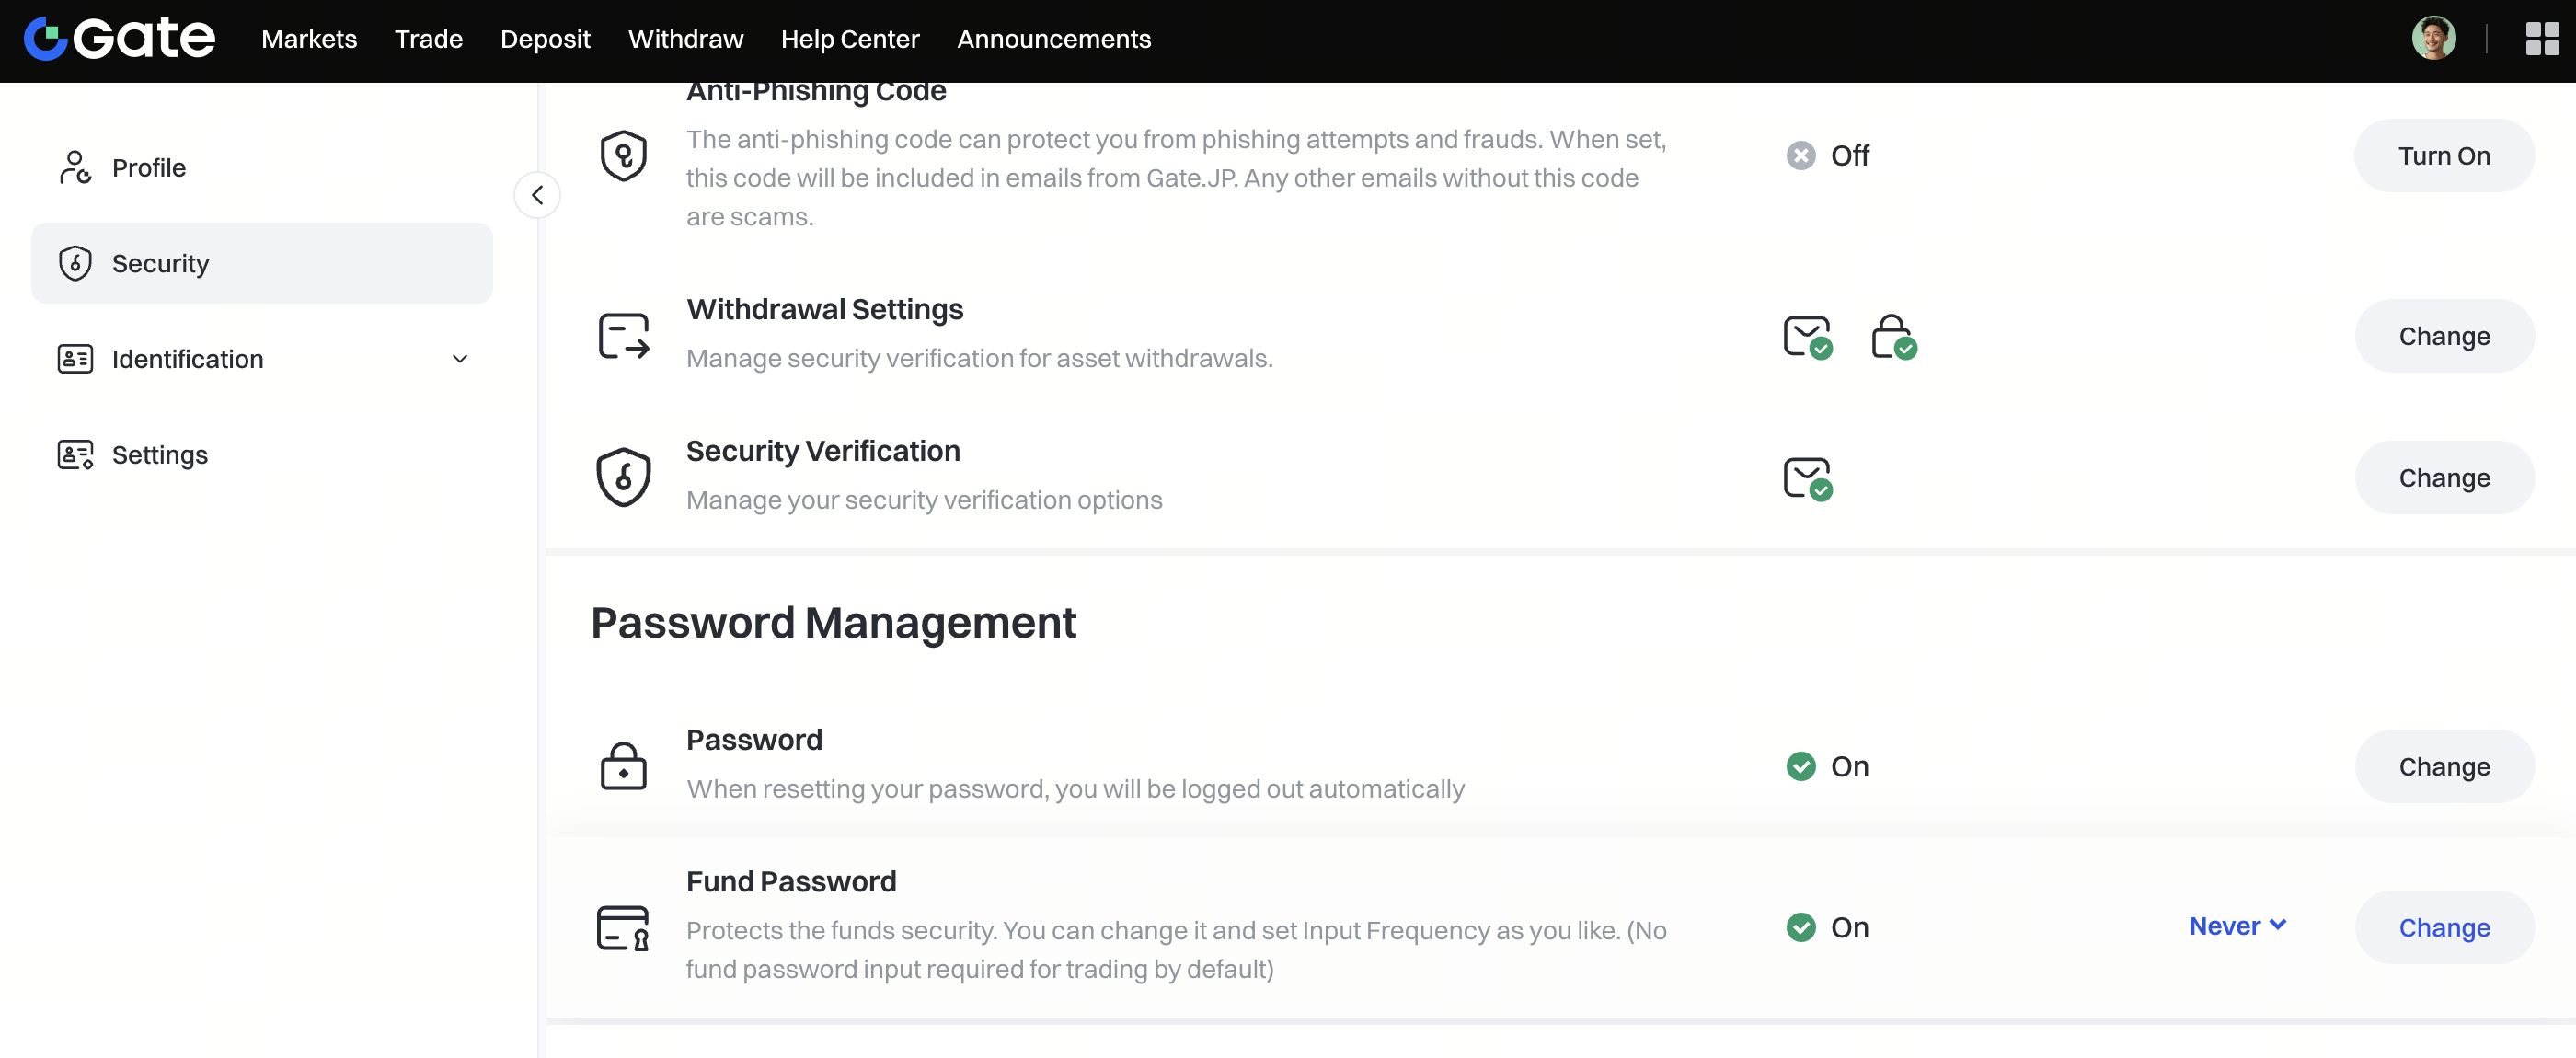
Task: Change the Withdrawal Settings
Action: [2443, 337]
